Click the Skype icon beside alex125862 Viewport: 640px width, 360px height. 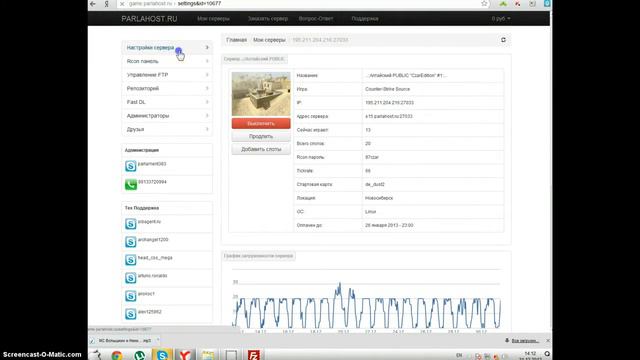[131, 313]
